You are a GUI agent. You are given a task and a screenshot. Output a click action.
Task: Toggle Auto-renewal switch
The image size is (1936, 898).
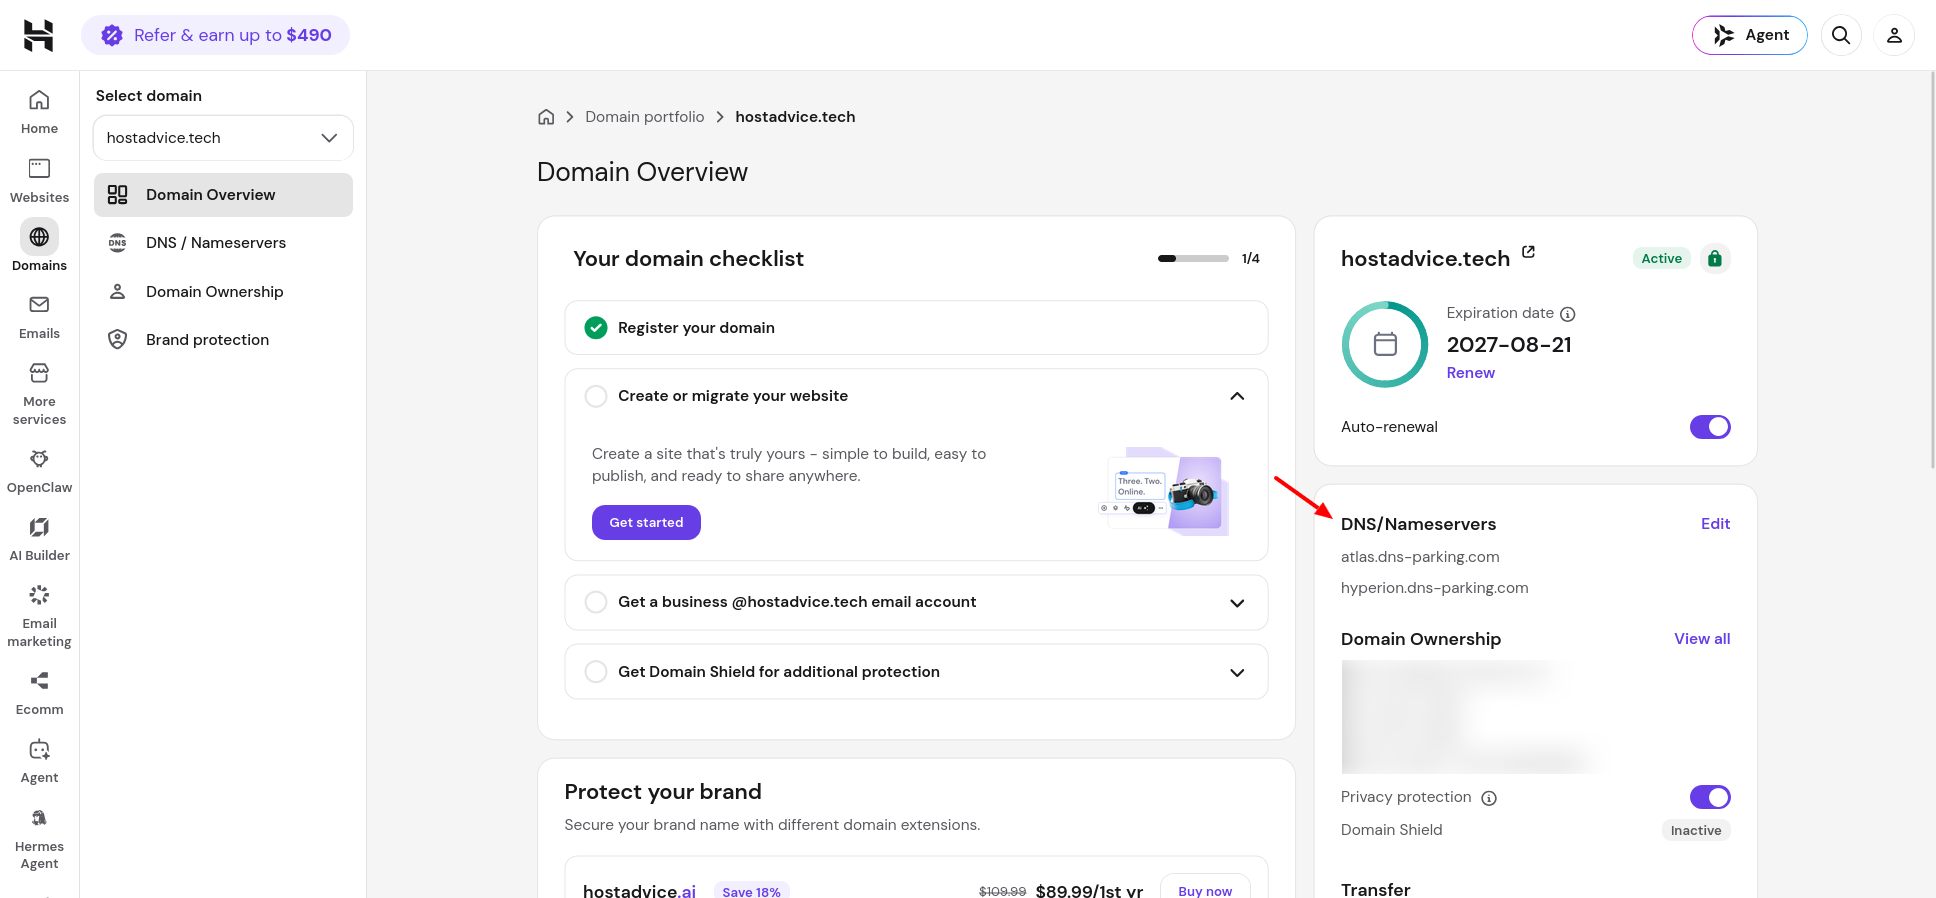coord(1710,427)
